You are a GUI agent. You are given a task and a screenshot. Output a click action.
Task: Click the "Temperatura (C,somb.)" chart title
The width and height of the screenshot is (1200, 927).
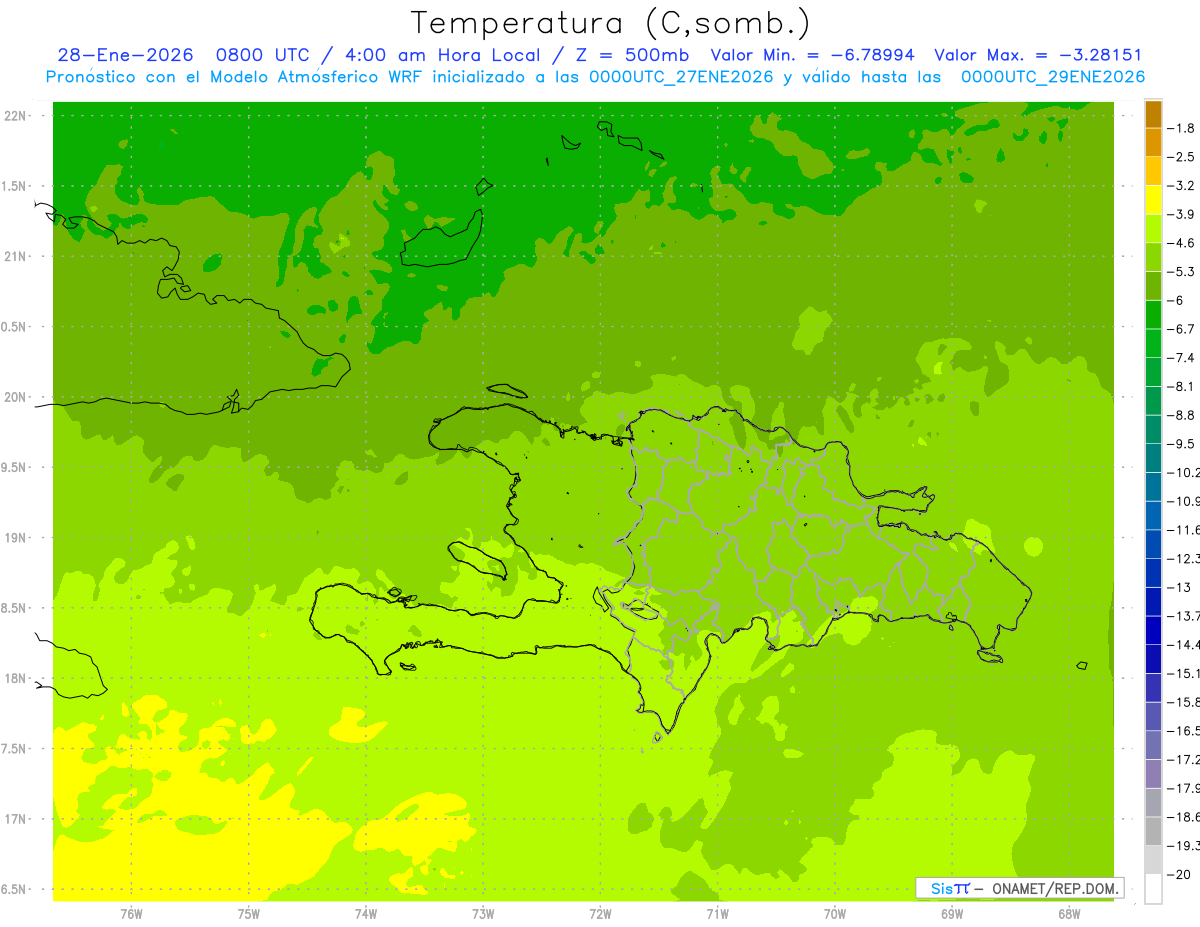tap(610, 24)
